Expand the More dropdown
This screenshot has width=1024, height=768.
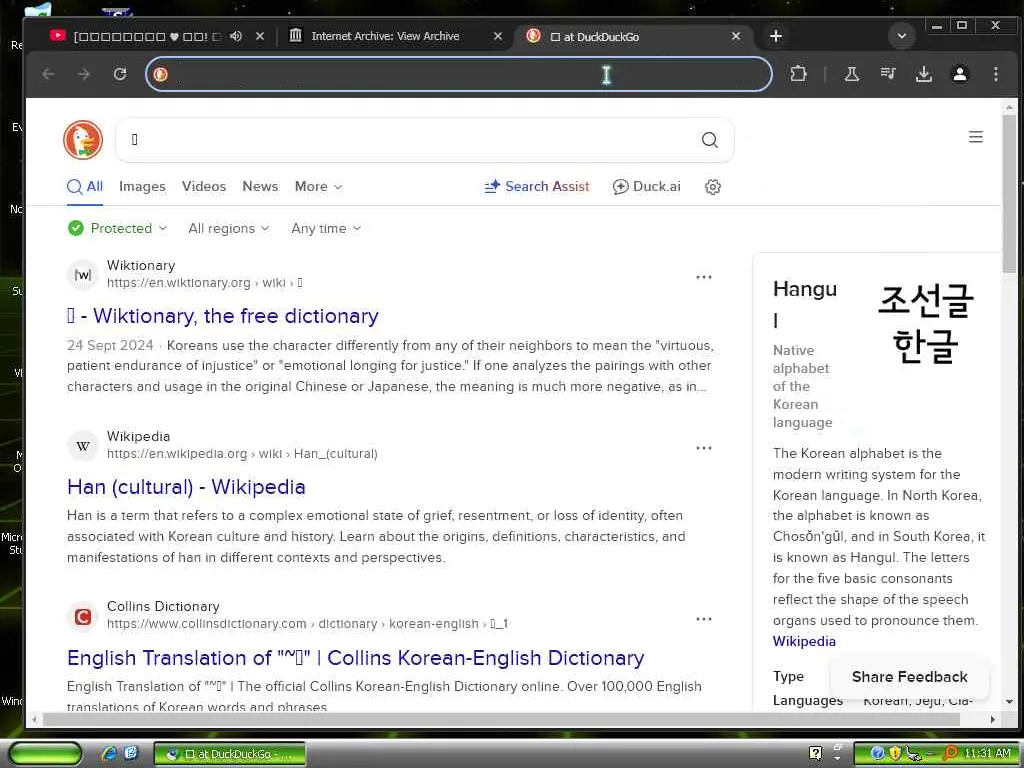coord(318,187)
